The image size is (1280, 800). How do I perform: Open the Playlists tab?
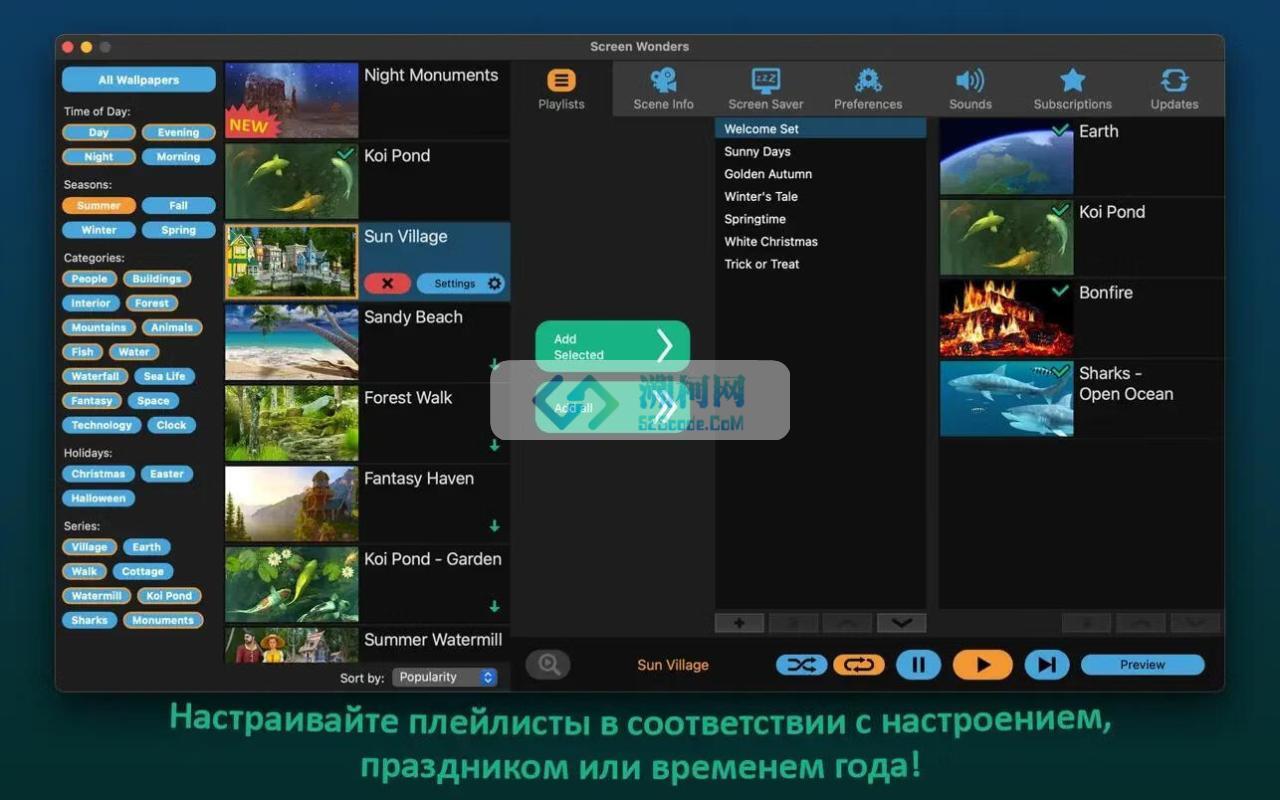pyautogui.click(x=561, y=89)
